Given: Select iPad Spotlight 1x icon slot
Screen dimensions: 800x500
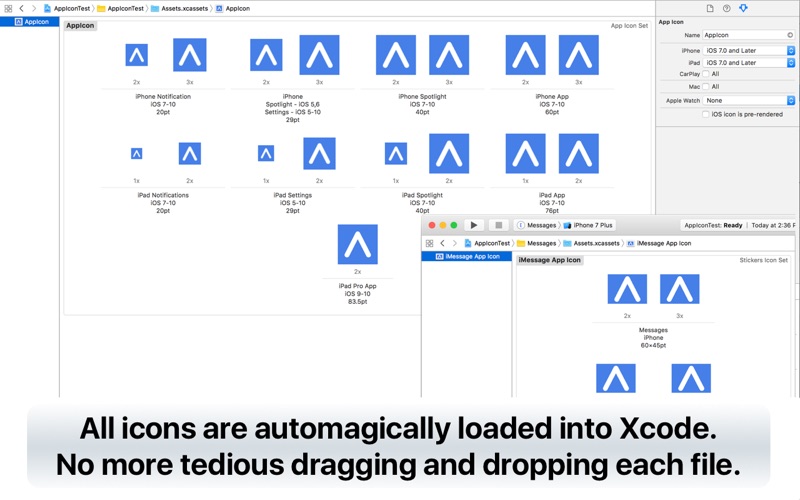Looking at the screenshot, I should pyautogui.click(x=396, y=154).
